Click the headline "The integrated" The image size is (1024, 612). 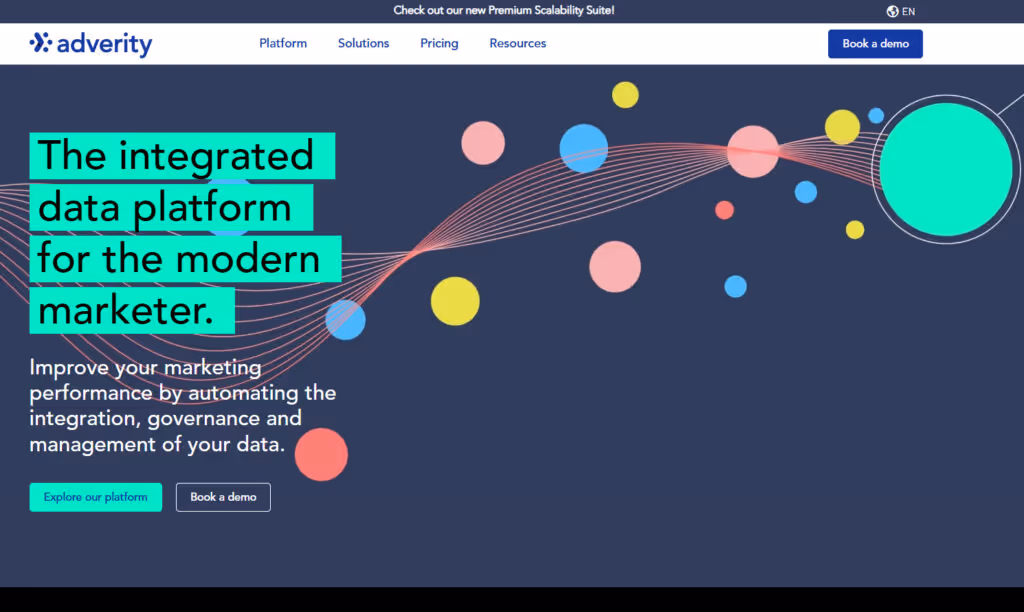click(x=182, y=155)
